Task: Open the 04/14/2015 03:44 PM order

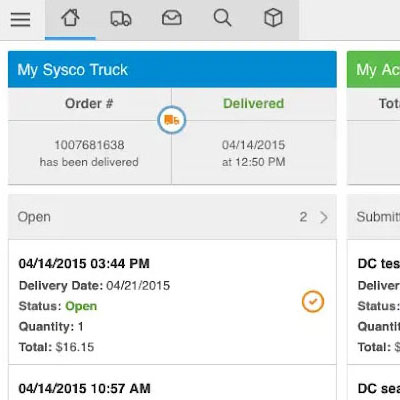Action: coord(172,302)
